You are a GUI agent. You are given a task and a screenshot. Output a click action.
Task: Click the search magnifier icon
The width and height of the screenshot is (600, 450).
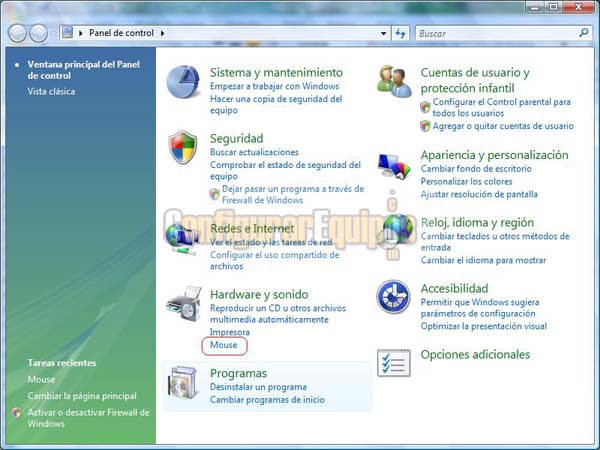tap(584, 33)
